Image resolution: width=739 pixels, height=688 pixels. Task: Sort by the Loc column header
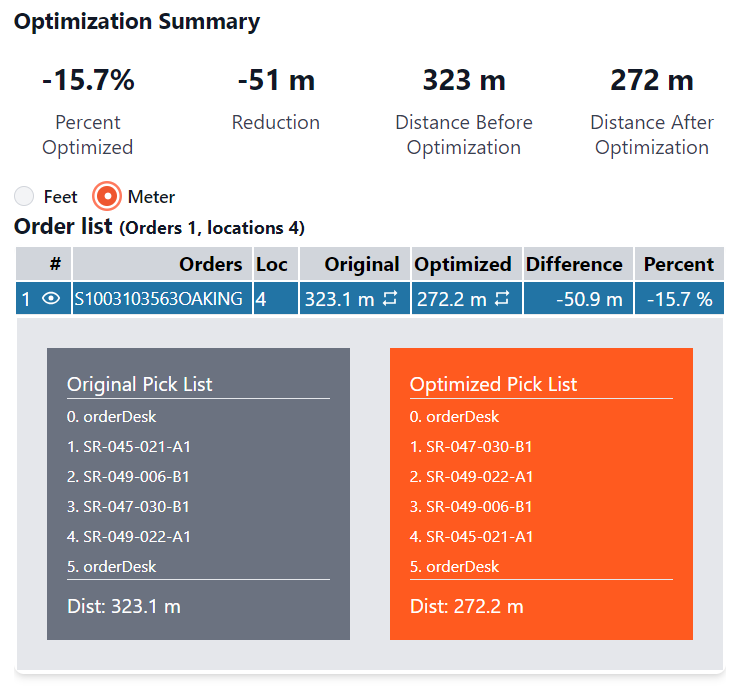[x=271, y=264]
